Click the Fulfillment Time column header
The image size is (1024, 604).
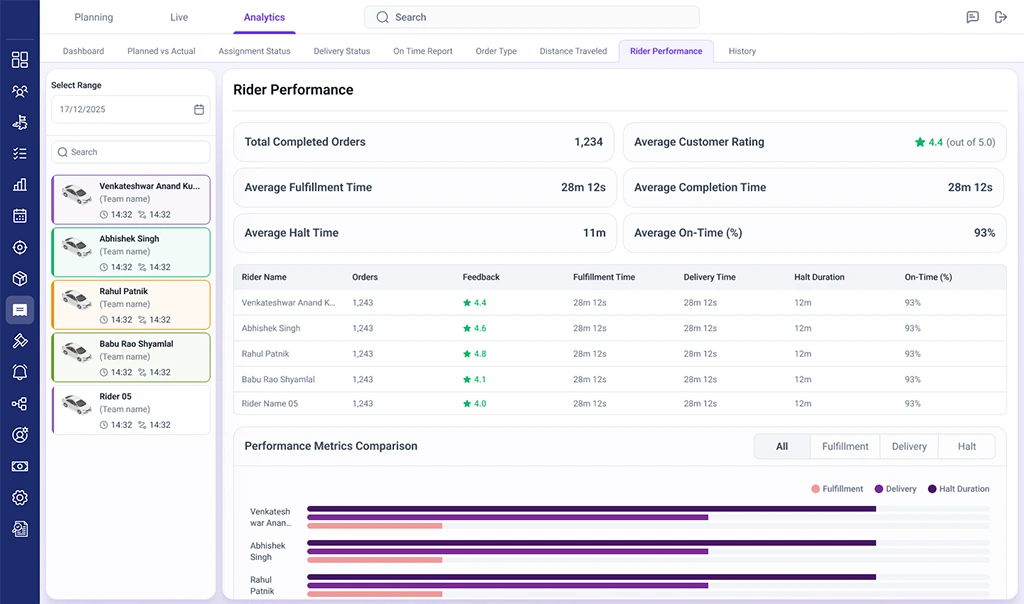[x=604, y=277]
